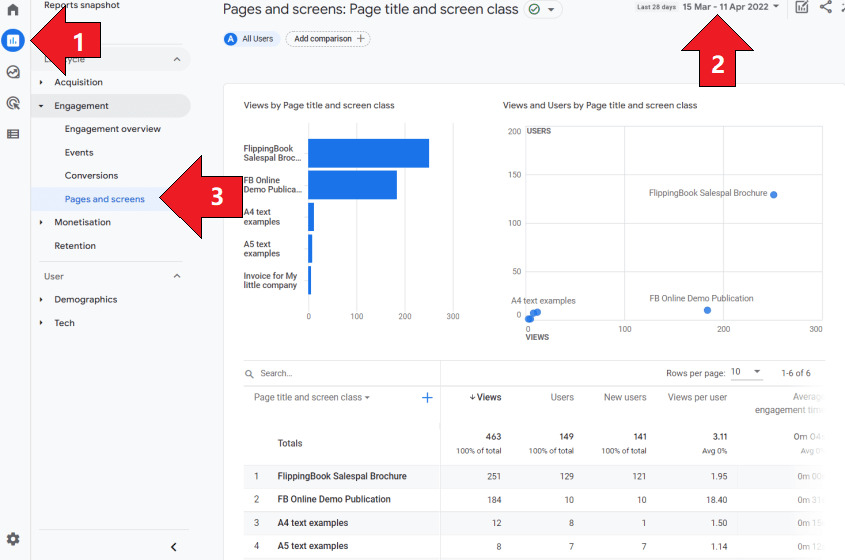Click the A4 text examples table row name

pos(313,523)
